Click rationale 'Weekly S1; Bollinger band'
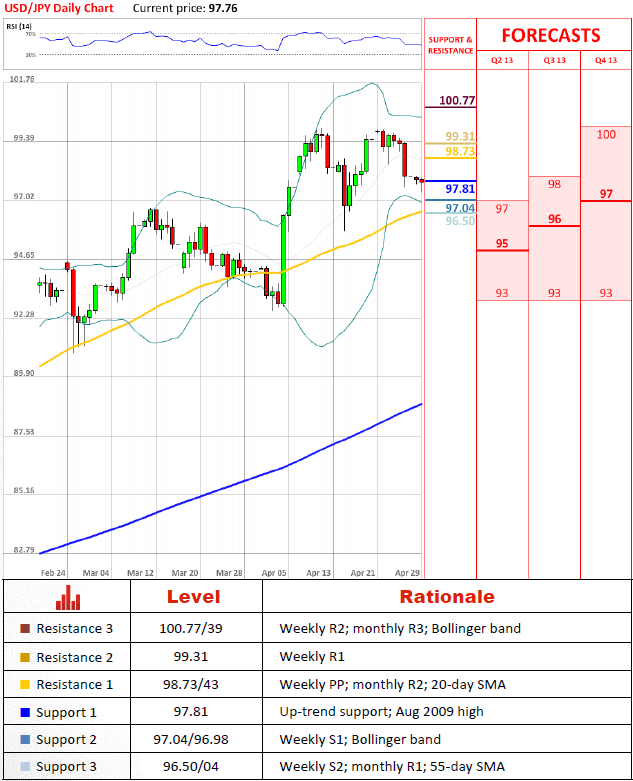This screenshot has width=633, height=781. (x=360, y=740)
